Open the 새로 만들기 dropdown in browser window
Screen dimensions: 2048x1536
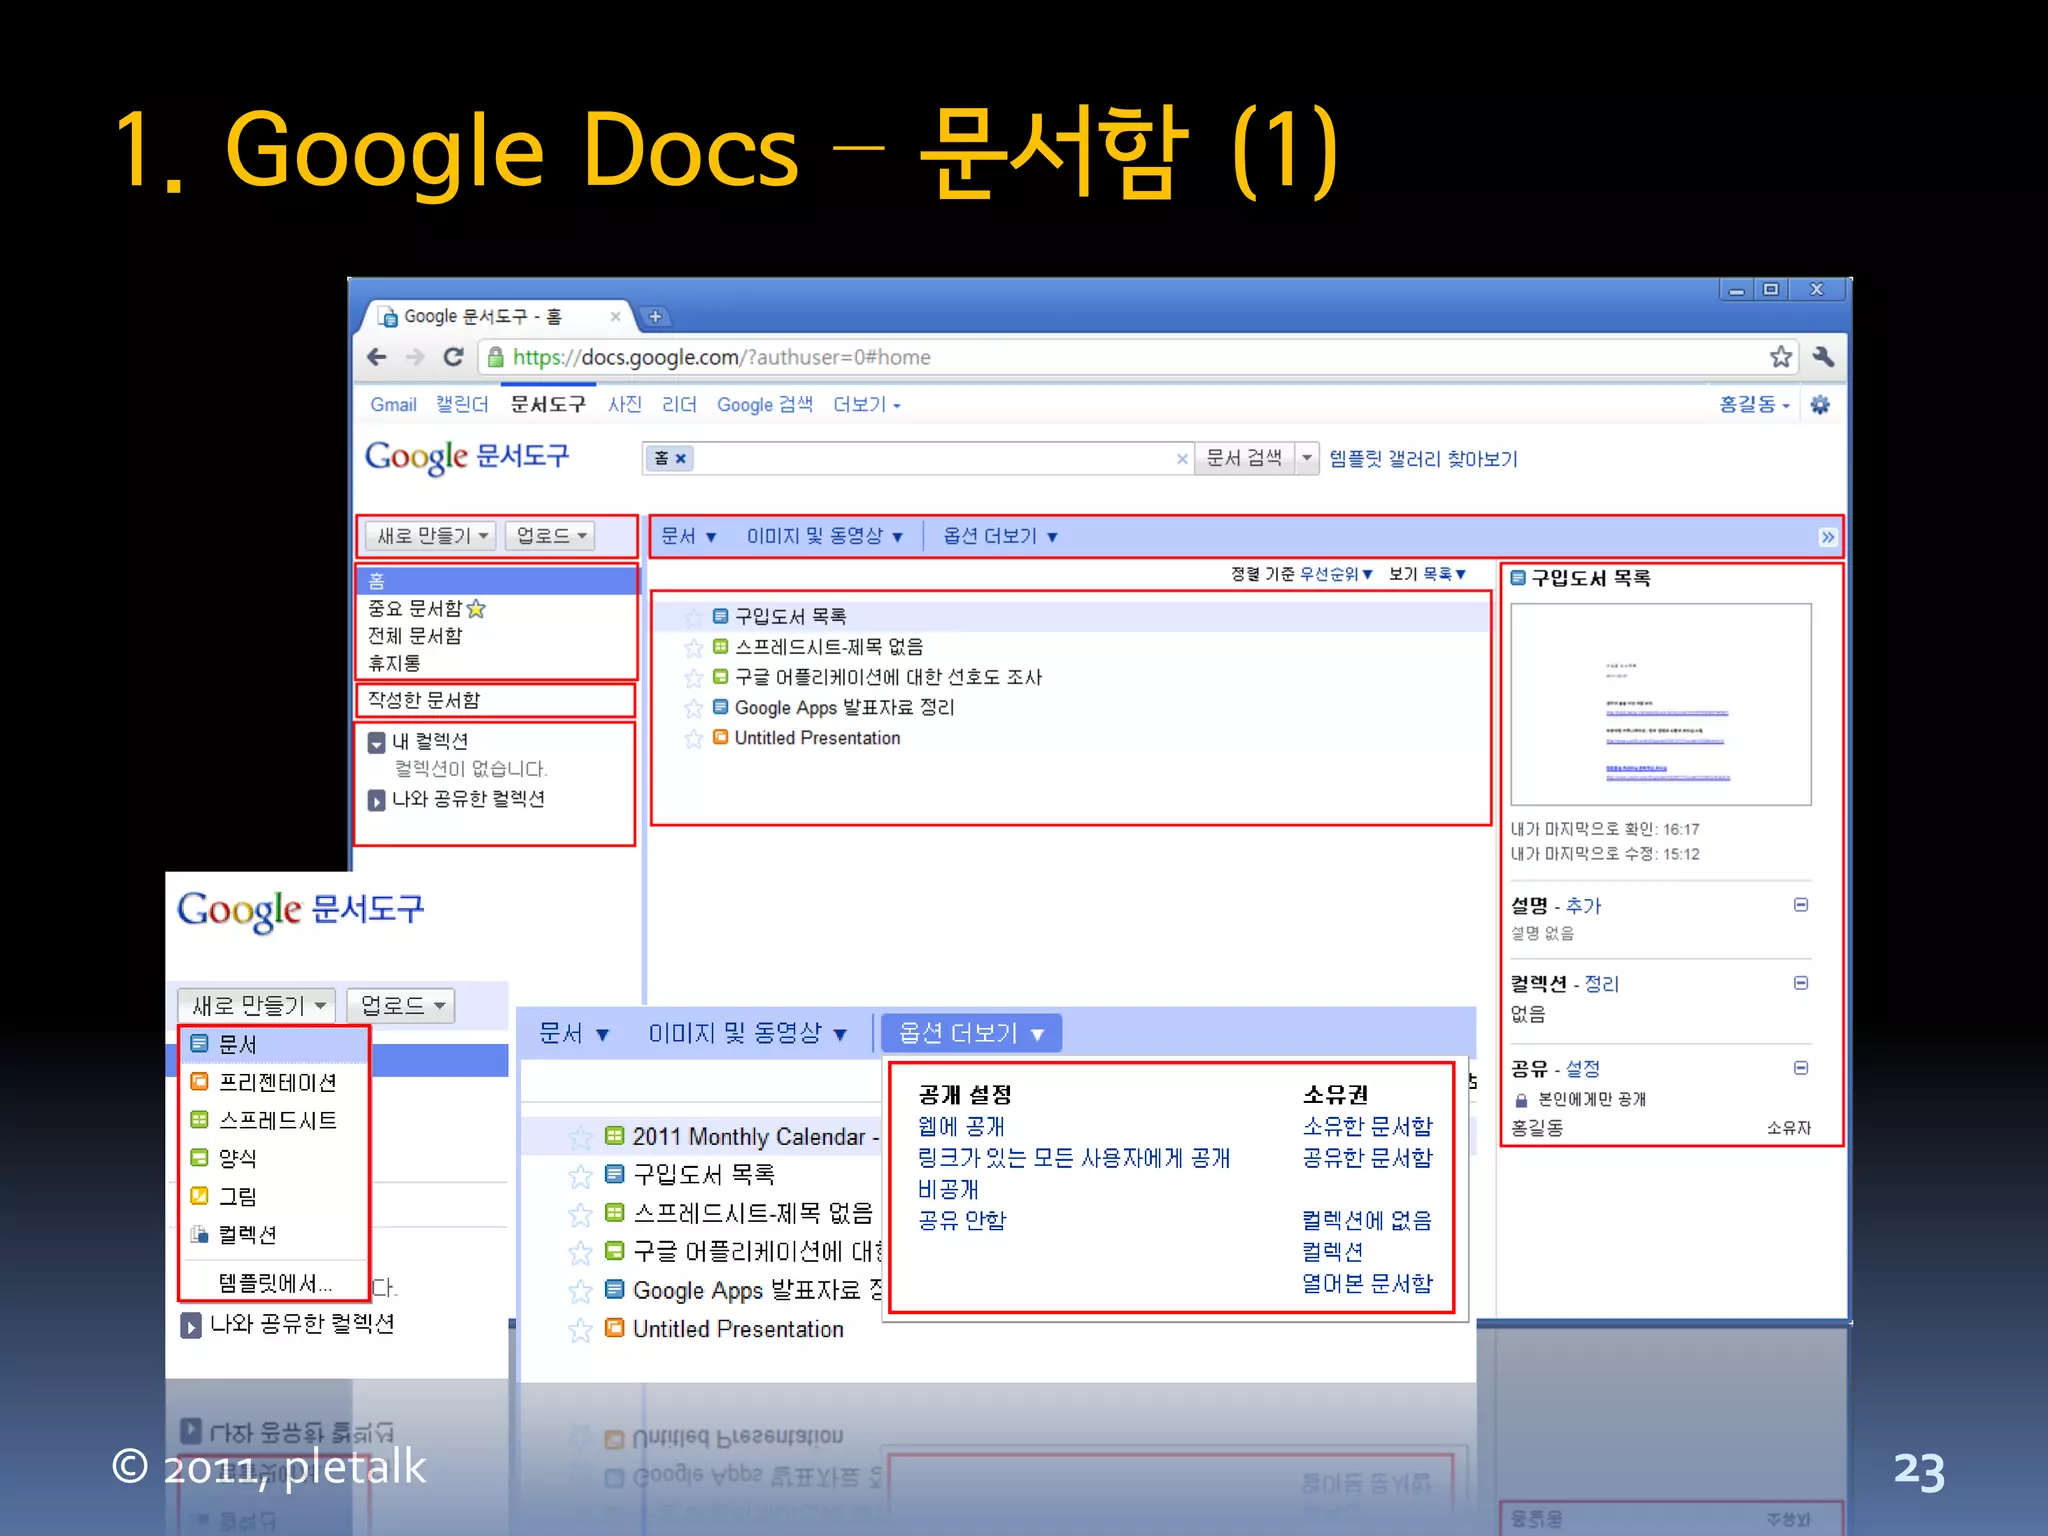pos(430,536)
